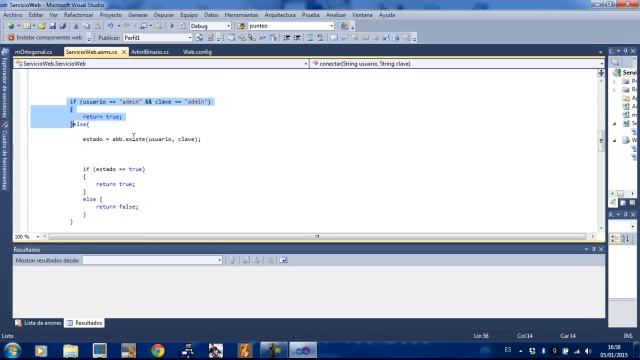640x360 pixels.
Task: Click the Install web components icon
Action: (x=11, y=38)
